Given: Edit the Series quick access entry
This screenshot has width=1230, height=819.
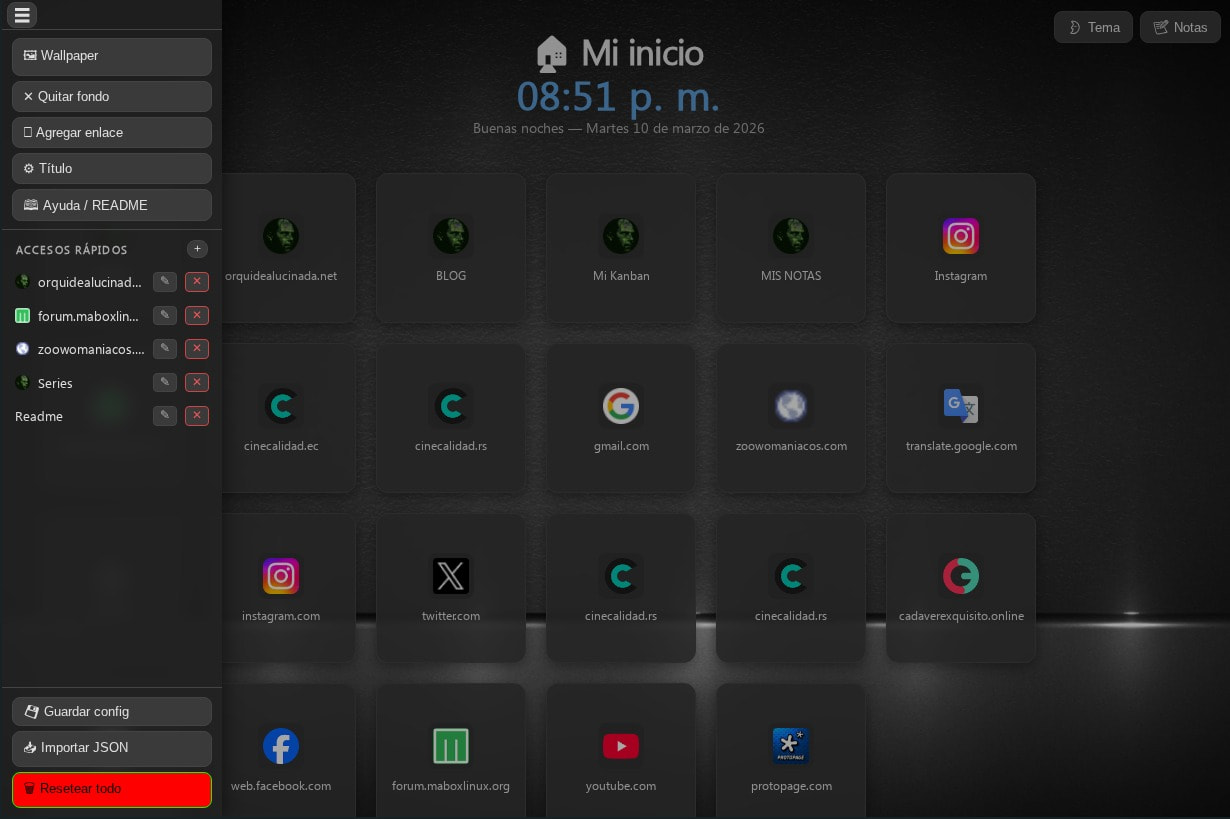Looking at the screenshot, I should point(165,382).
